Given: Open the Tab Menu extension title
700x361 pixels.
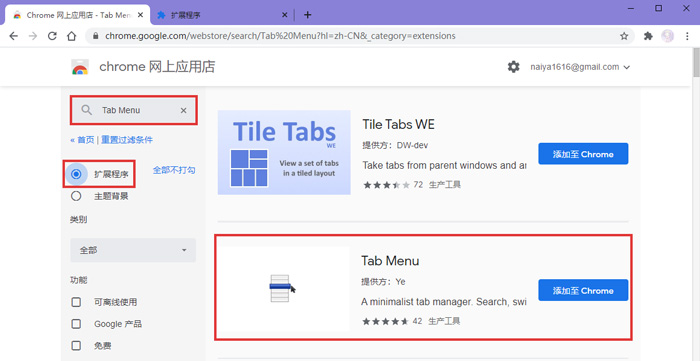Looking at the screenshot, I should [x=390, y=261].
